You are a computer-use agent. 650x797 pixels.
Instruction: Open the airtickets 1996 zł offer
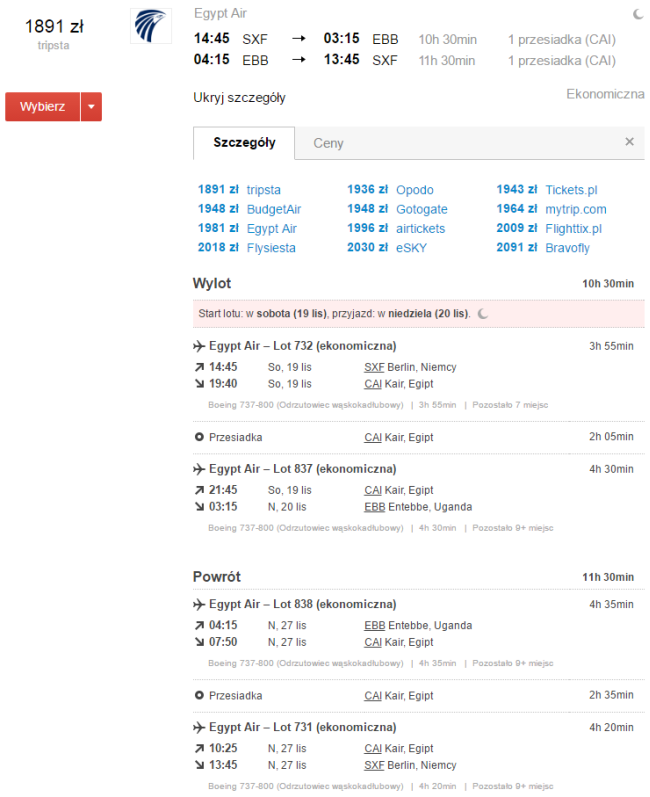tap(396, 228)
